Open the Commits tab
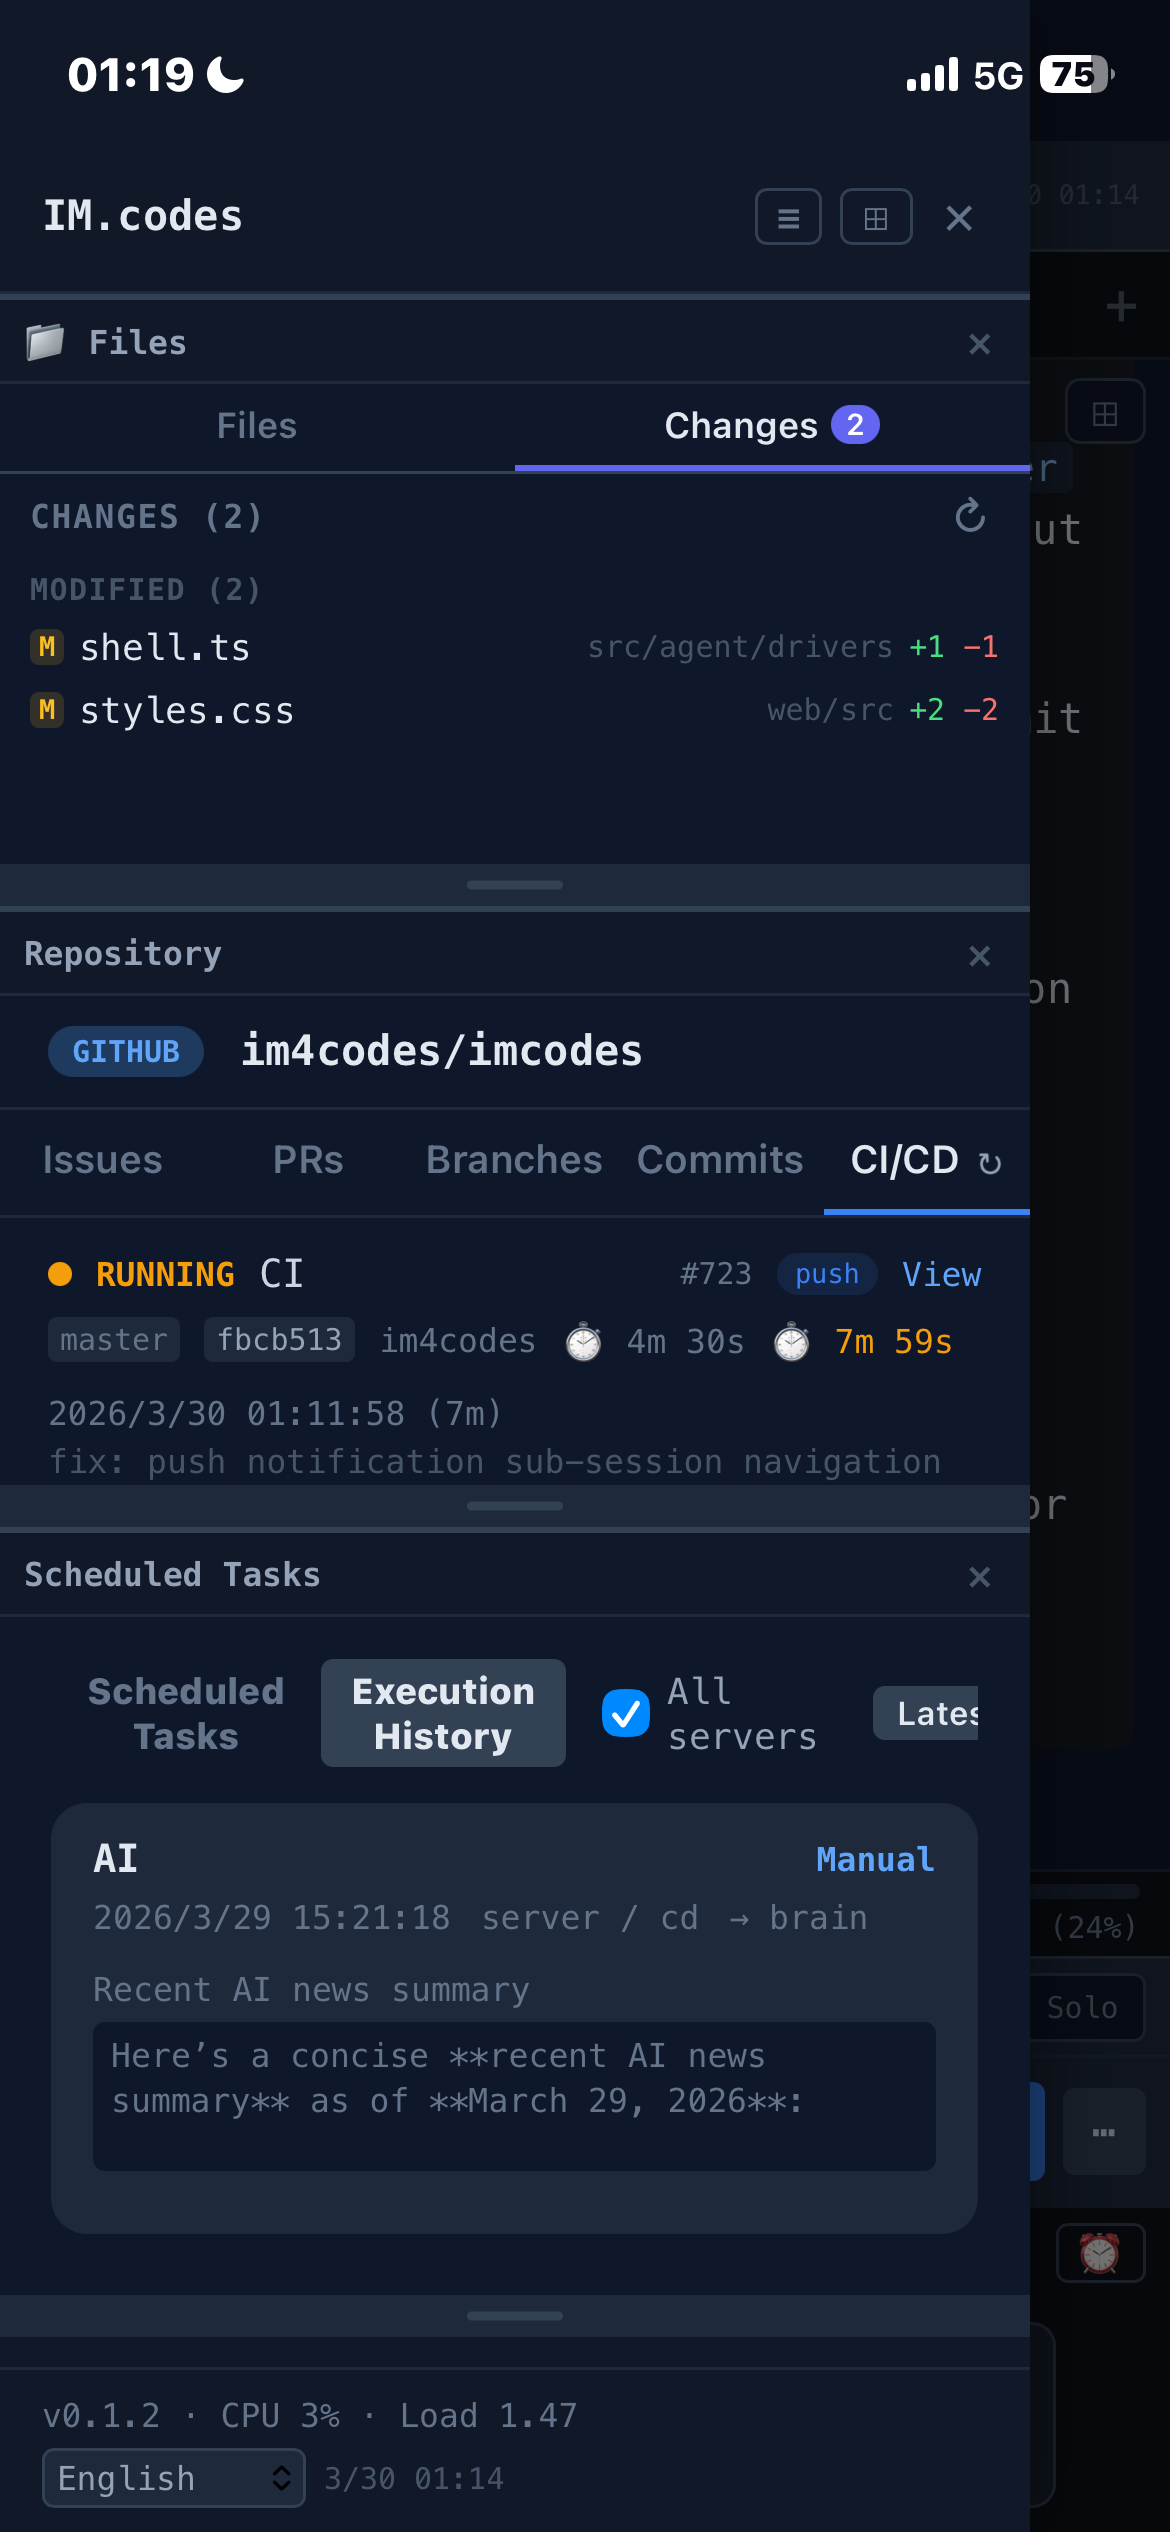1170x2532 pixels. pos(719,1160)
